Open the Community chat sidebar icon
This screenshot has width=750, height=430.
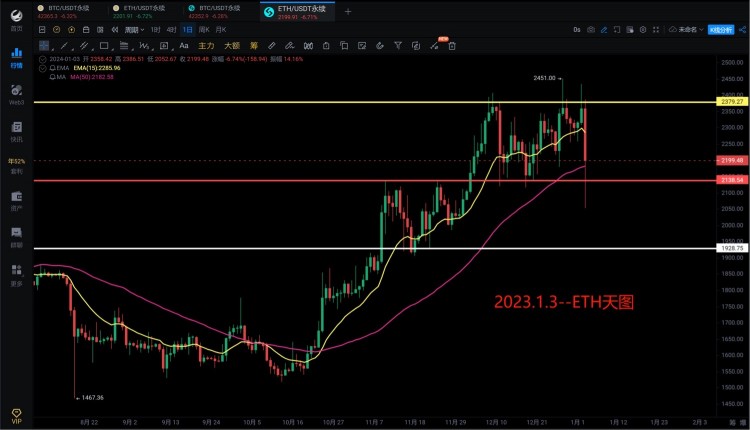click(x=16, y=238)
